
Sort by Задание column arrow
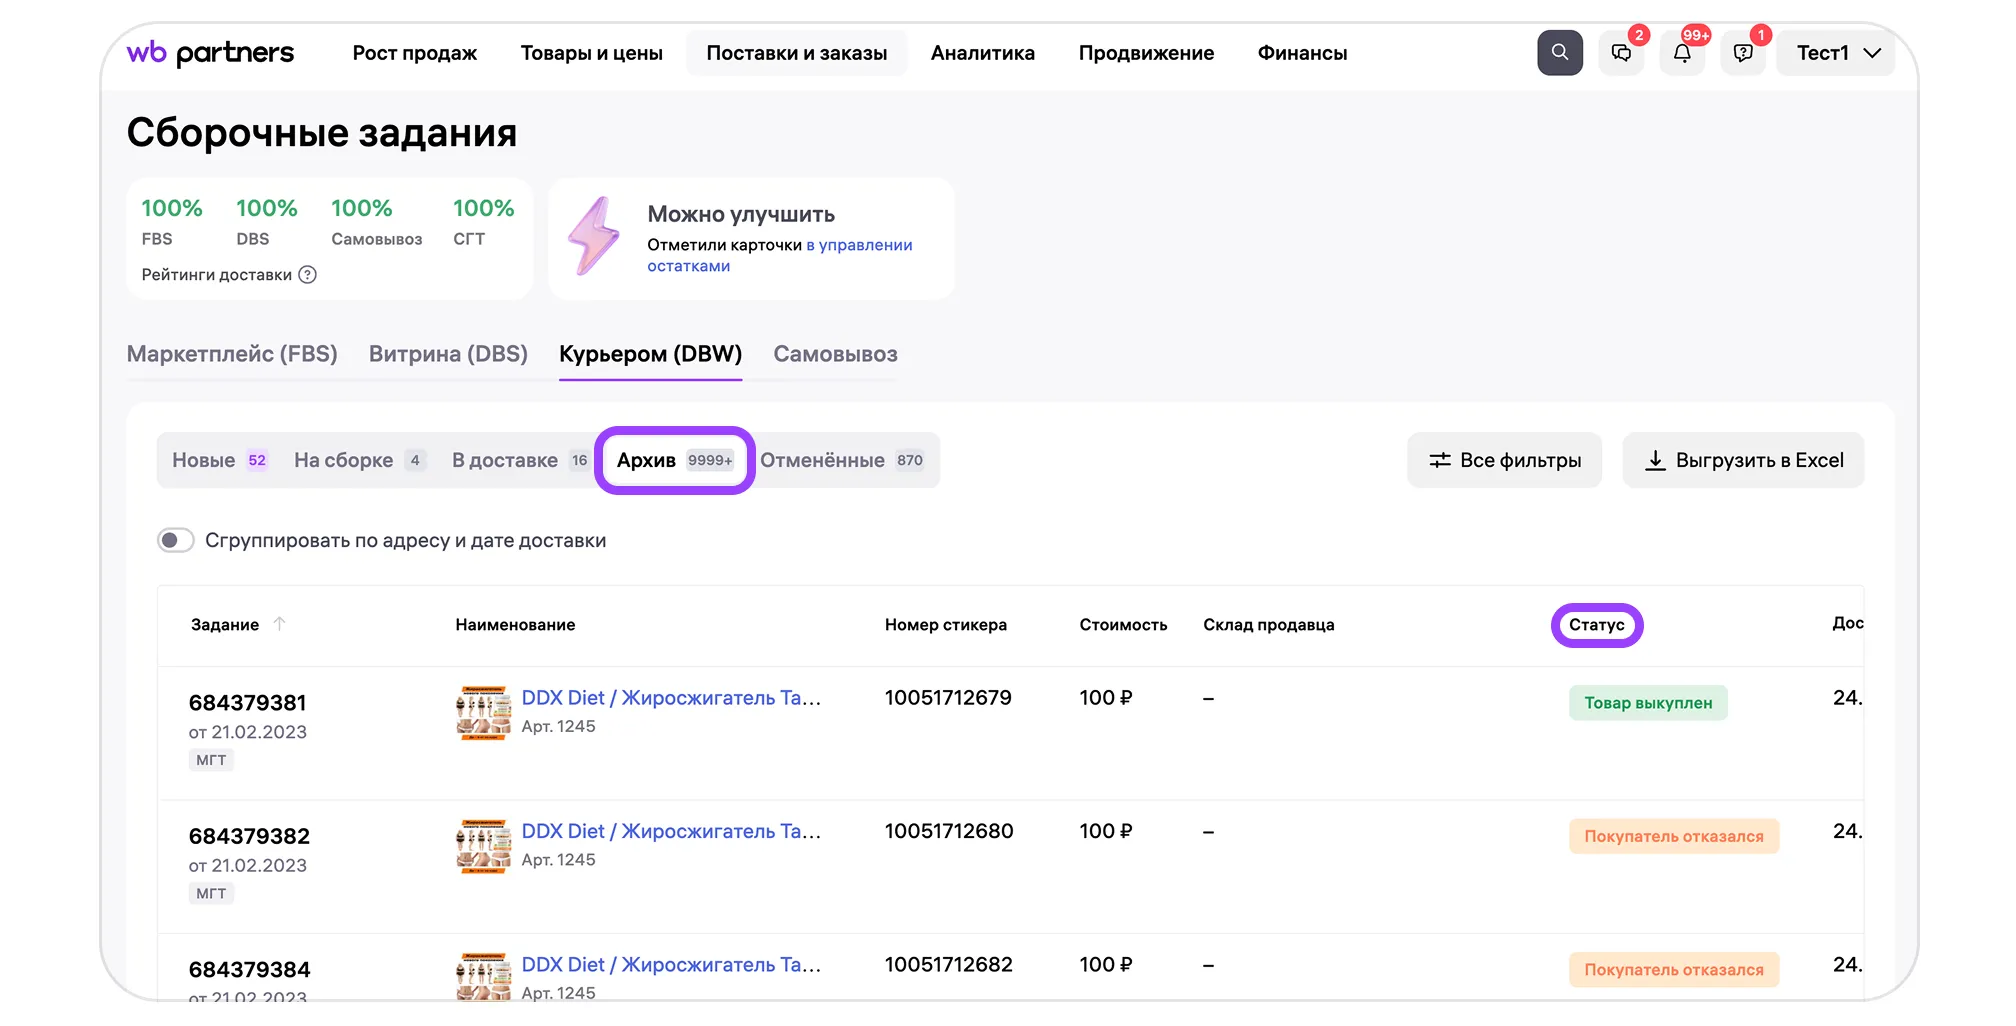click(280, 624)
